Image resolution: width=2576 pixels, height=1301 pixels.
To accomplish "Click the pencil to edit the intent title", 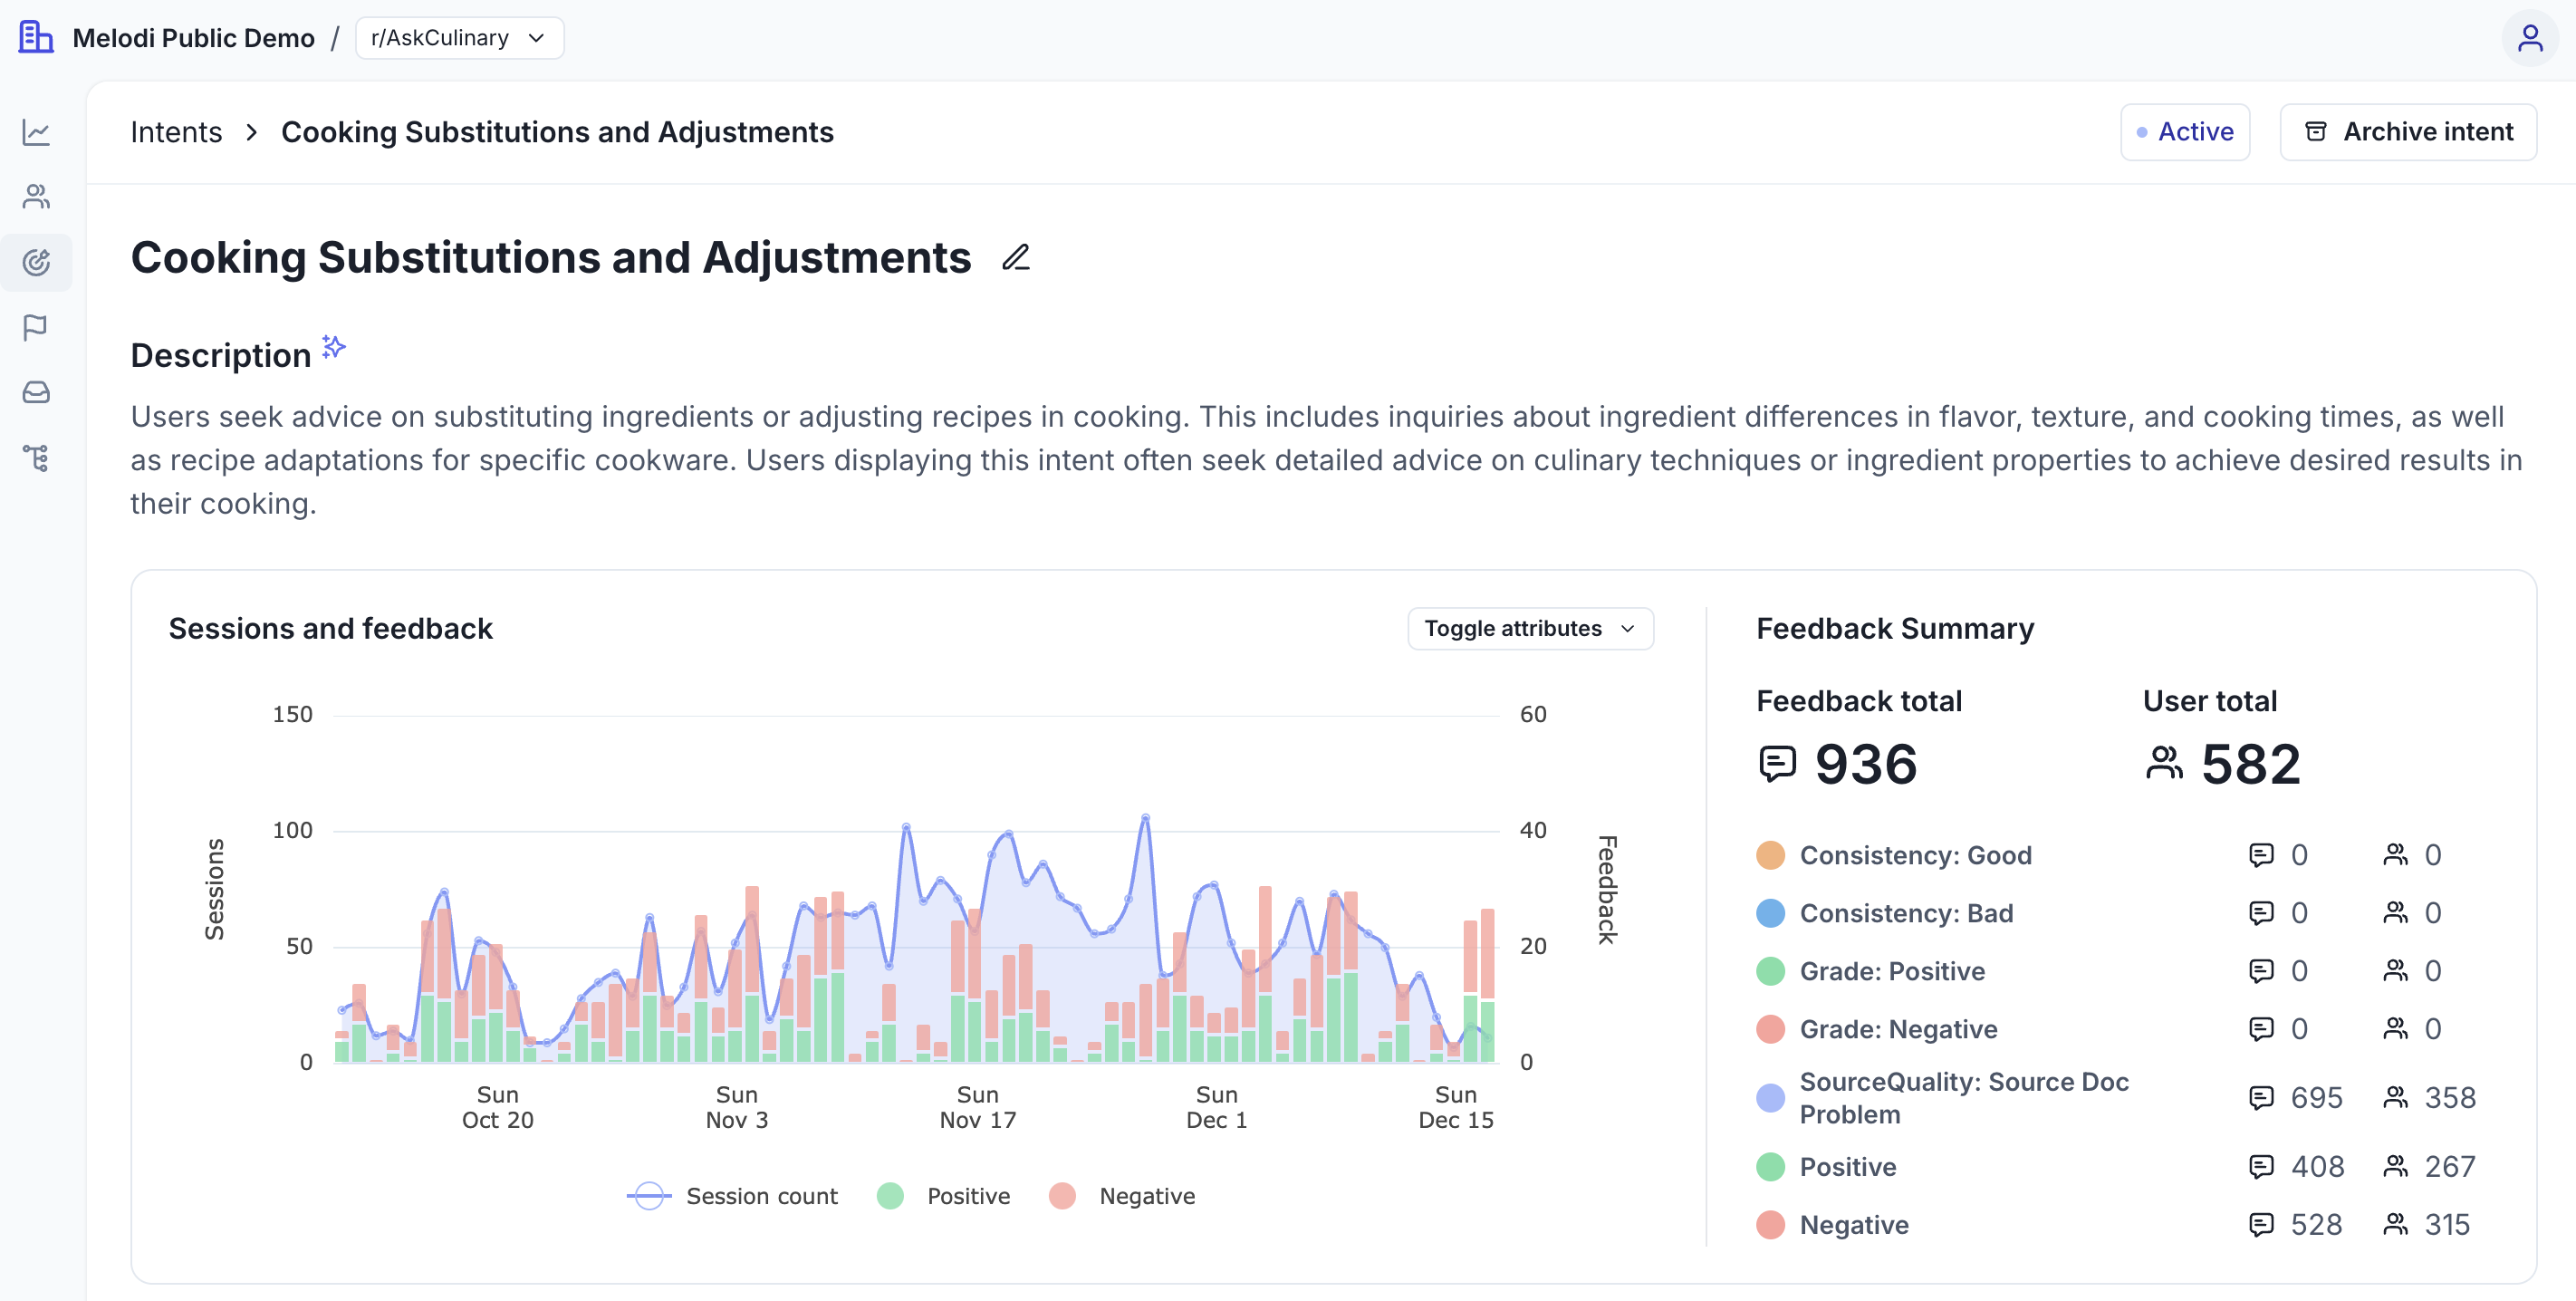I will click(x=1016, y=258).
